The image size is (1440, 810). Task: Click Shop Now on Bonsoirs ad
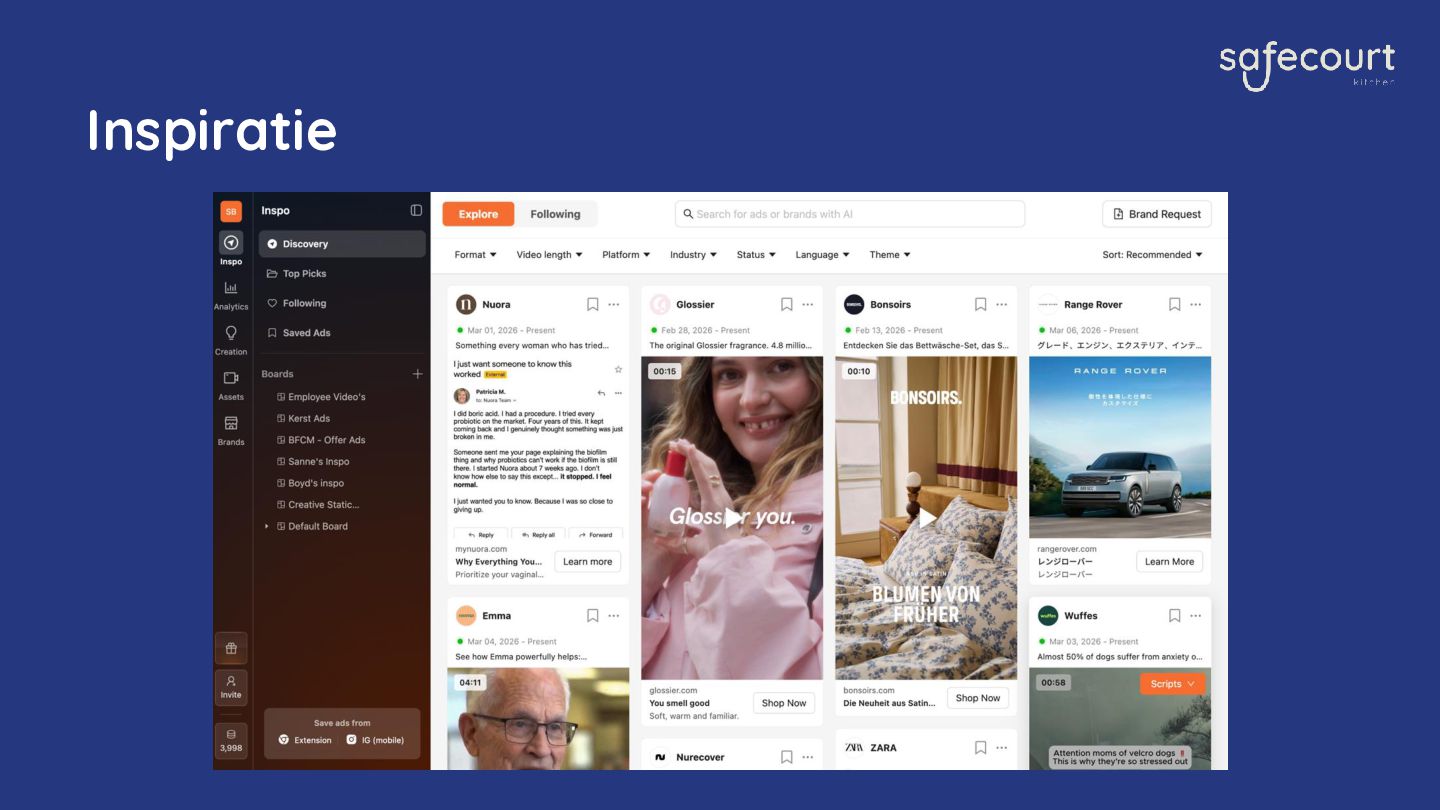(x=978, y=698)
